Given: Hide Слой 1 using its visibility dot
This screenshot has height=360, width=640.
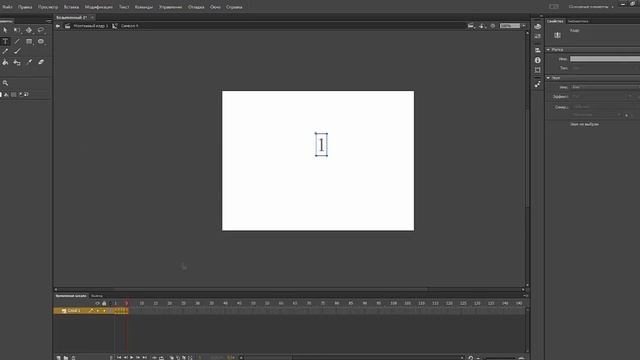Looking at the screenshot, I should 98,311.
